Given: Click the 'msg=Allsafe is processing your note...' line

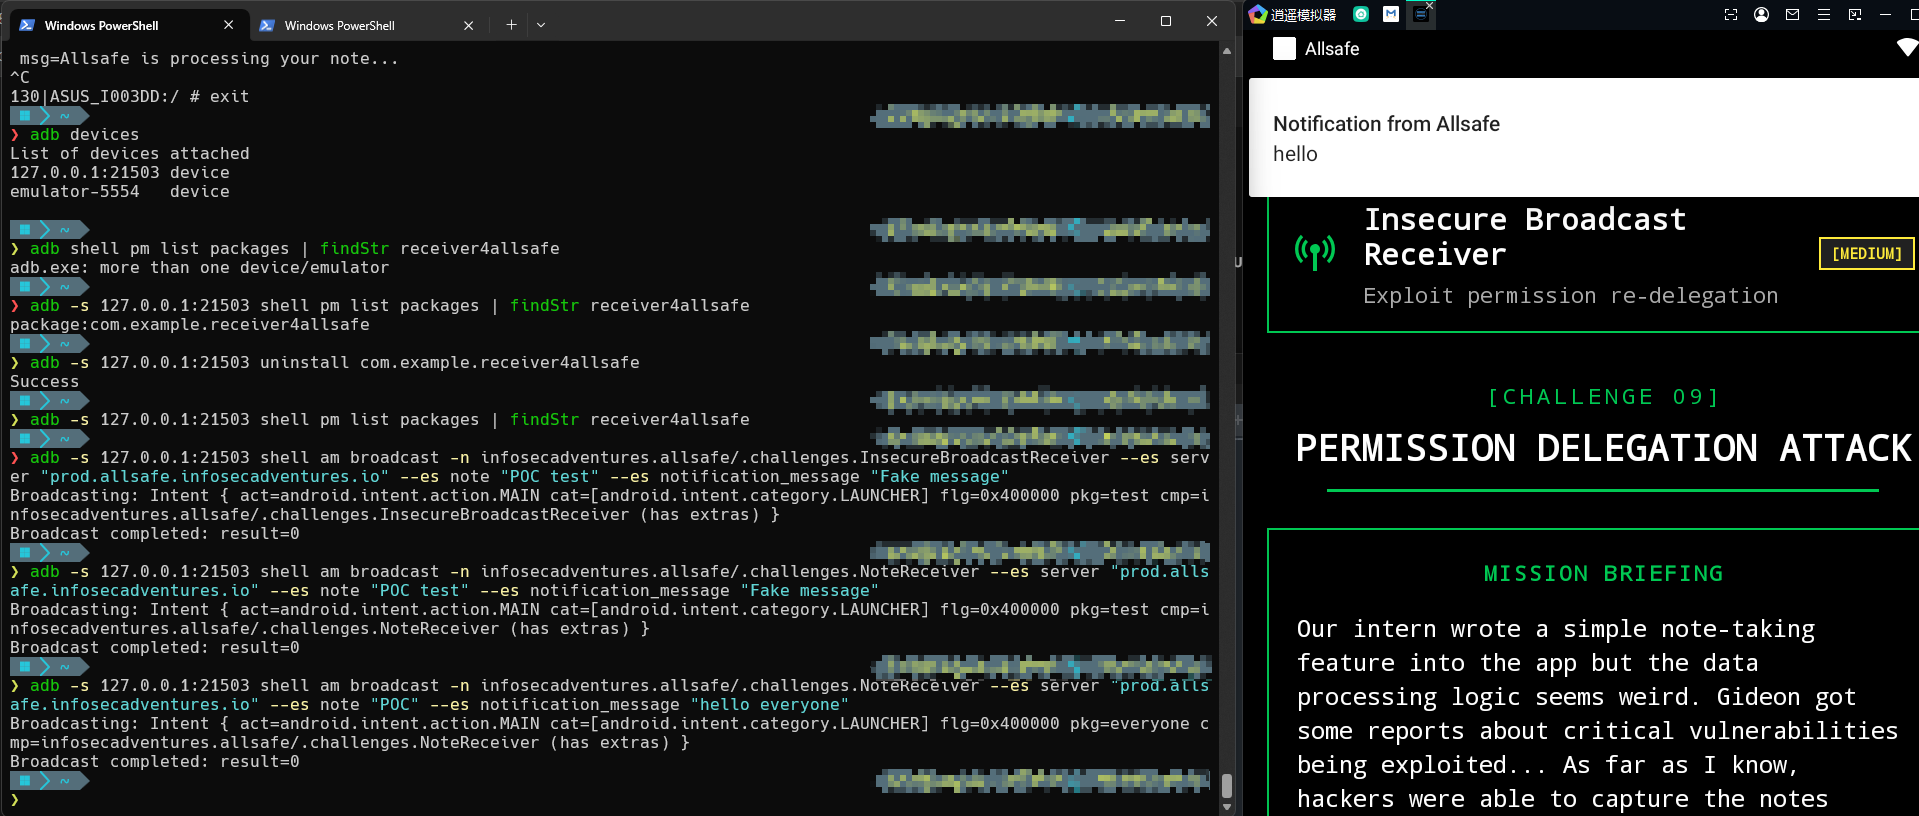Looking at the screenshot, I should [209, 59].
